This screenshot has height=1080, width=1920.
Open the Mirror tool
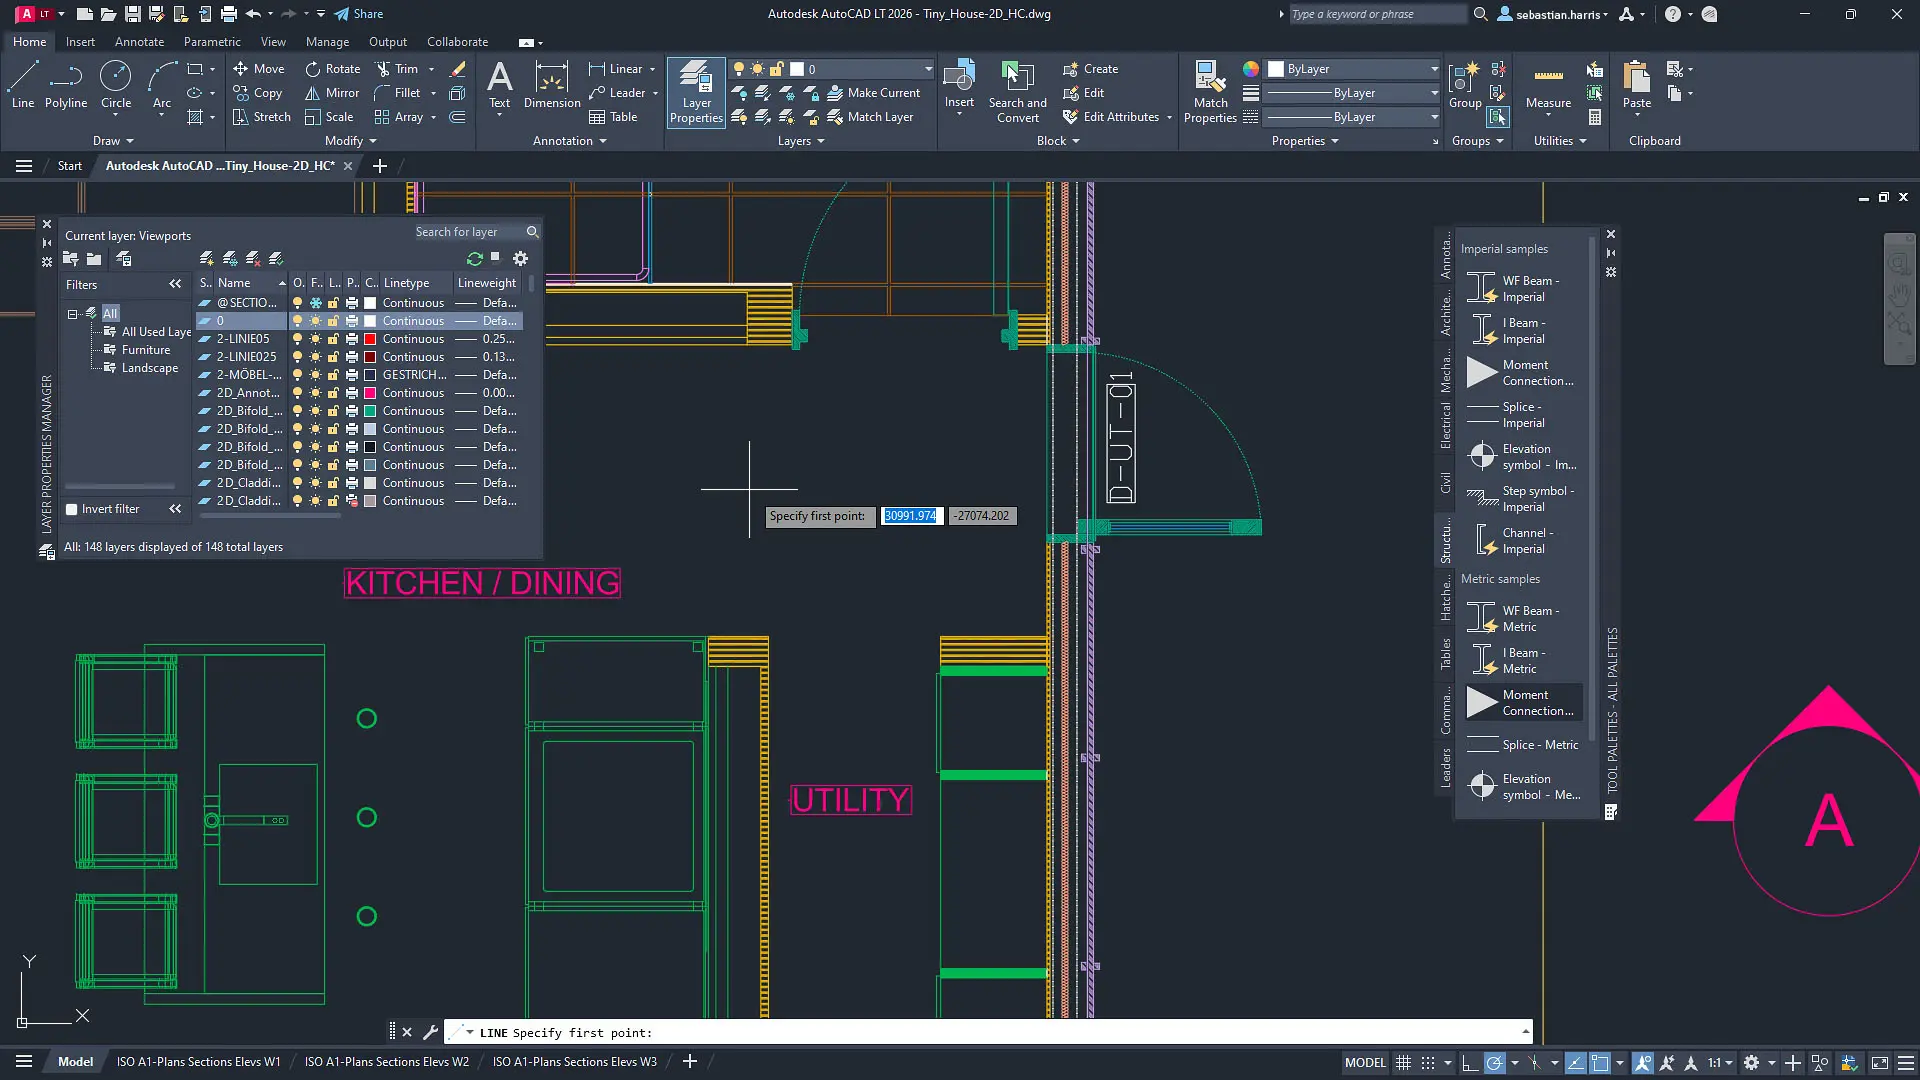click(331, 92)
